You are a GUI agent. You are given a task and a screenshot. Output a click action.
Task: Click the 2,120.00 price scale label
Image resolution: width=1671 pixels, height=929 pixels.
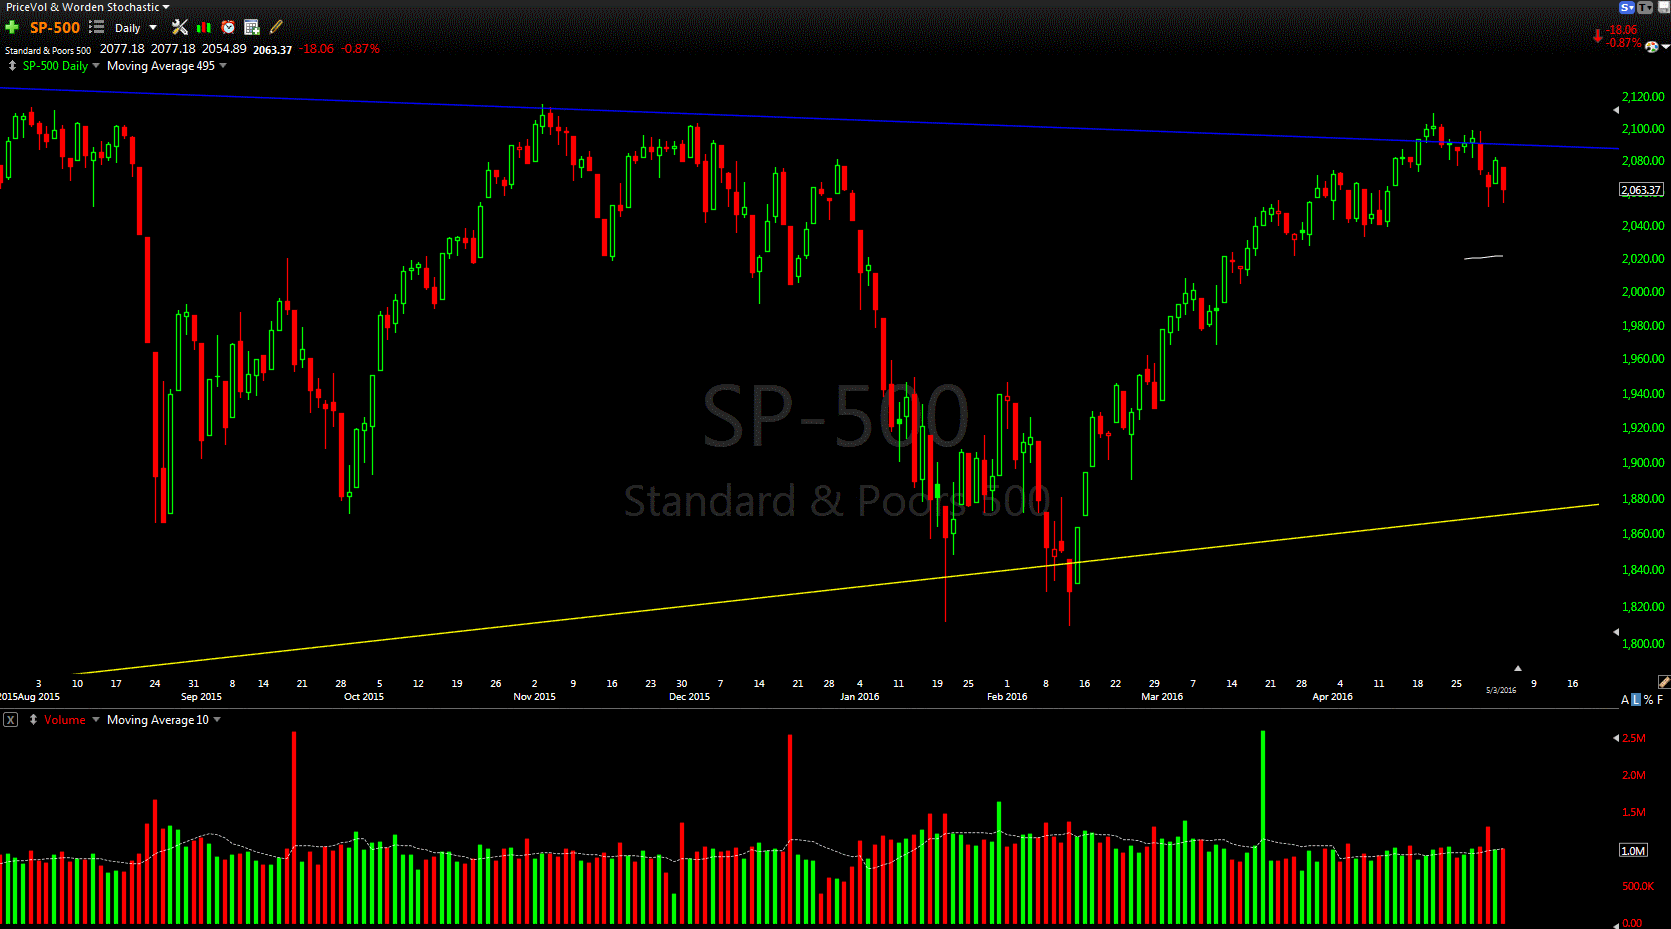pos(1643,97)
